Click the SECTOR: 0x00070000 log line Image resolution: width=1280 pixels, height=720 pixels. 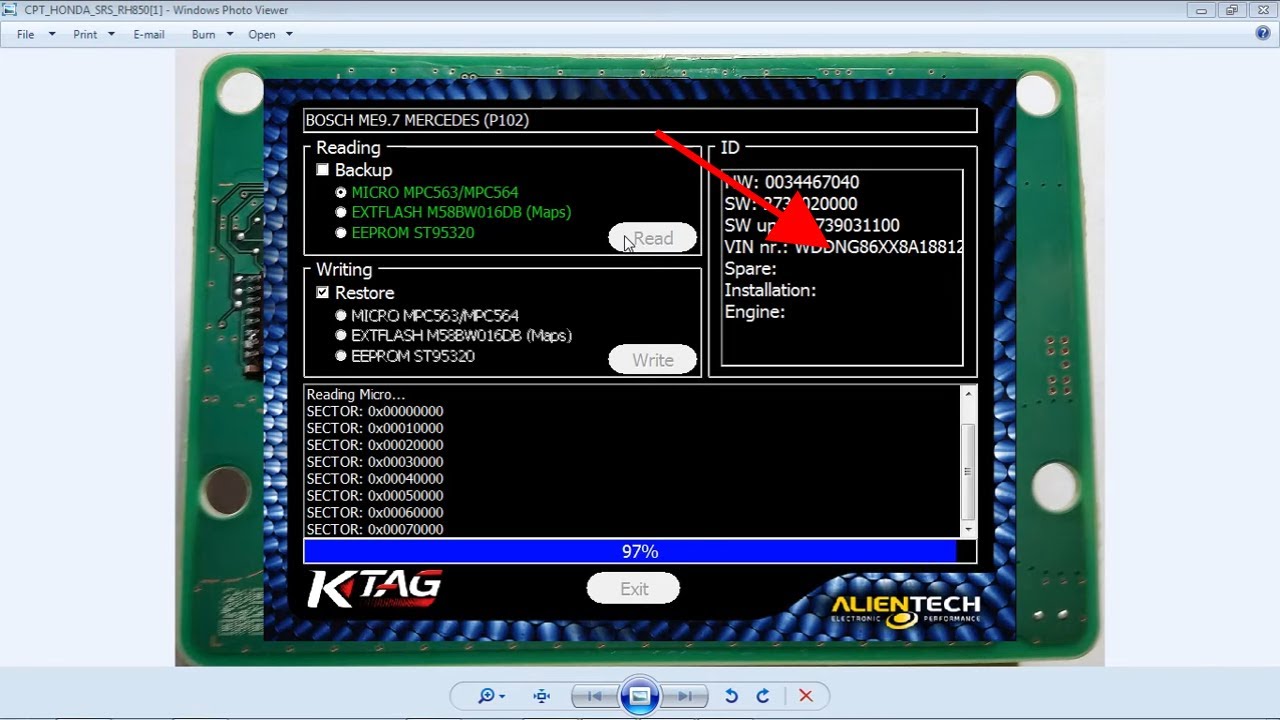click(x=375, y=529)
